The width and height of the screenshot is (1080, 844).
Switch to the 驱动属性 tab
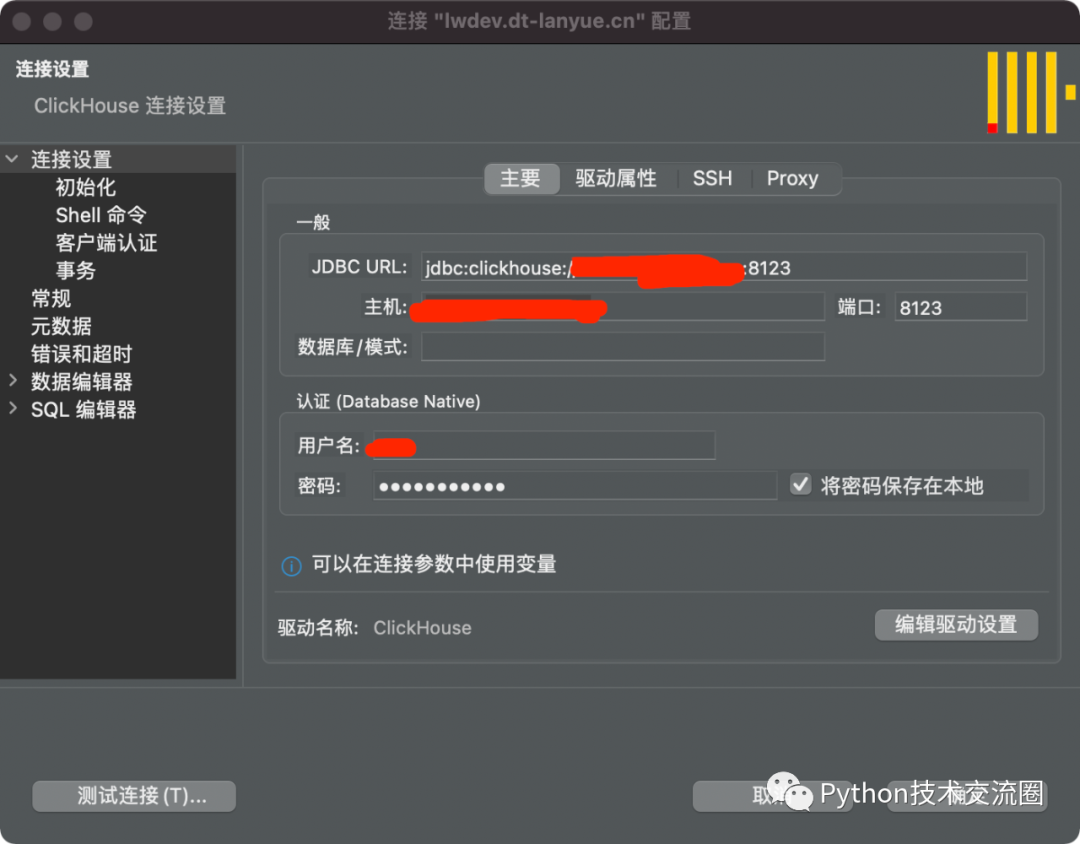[616, 178]
